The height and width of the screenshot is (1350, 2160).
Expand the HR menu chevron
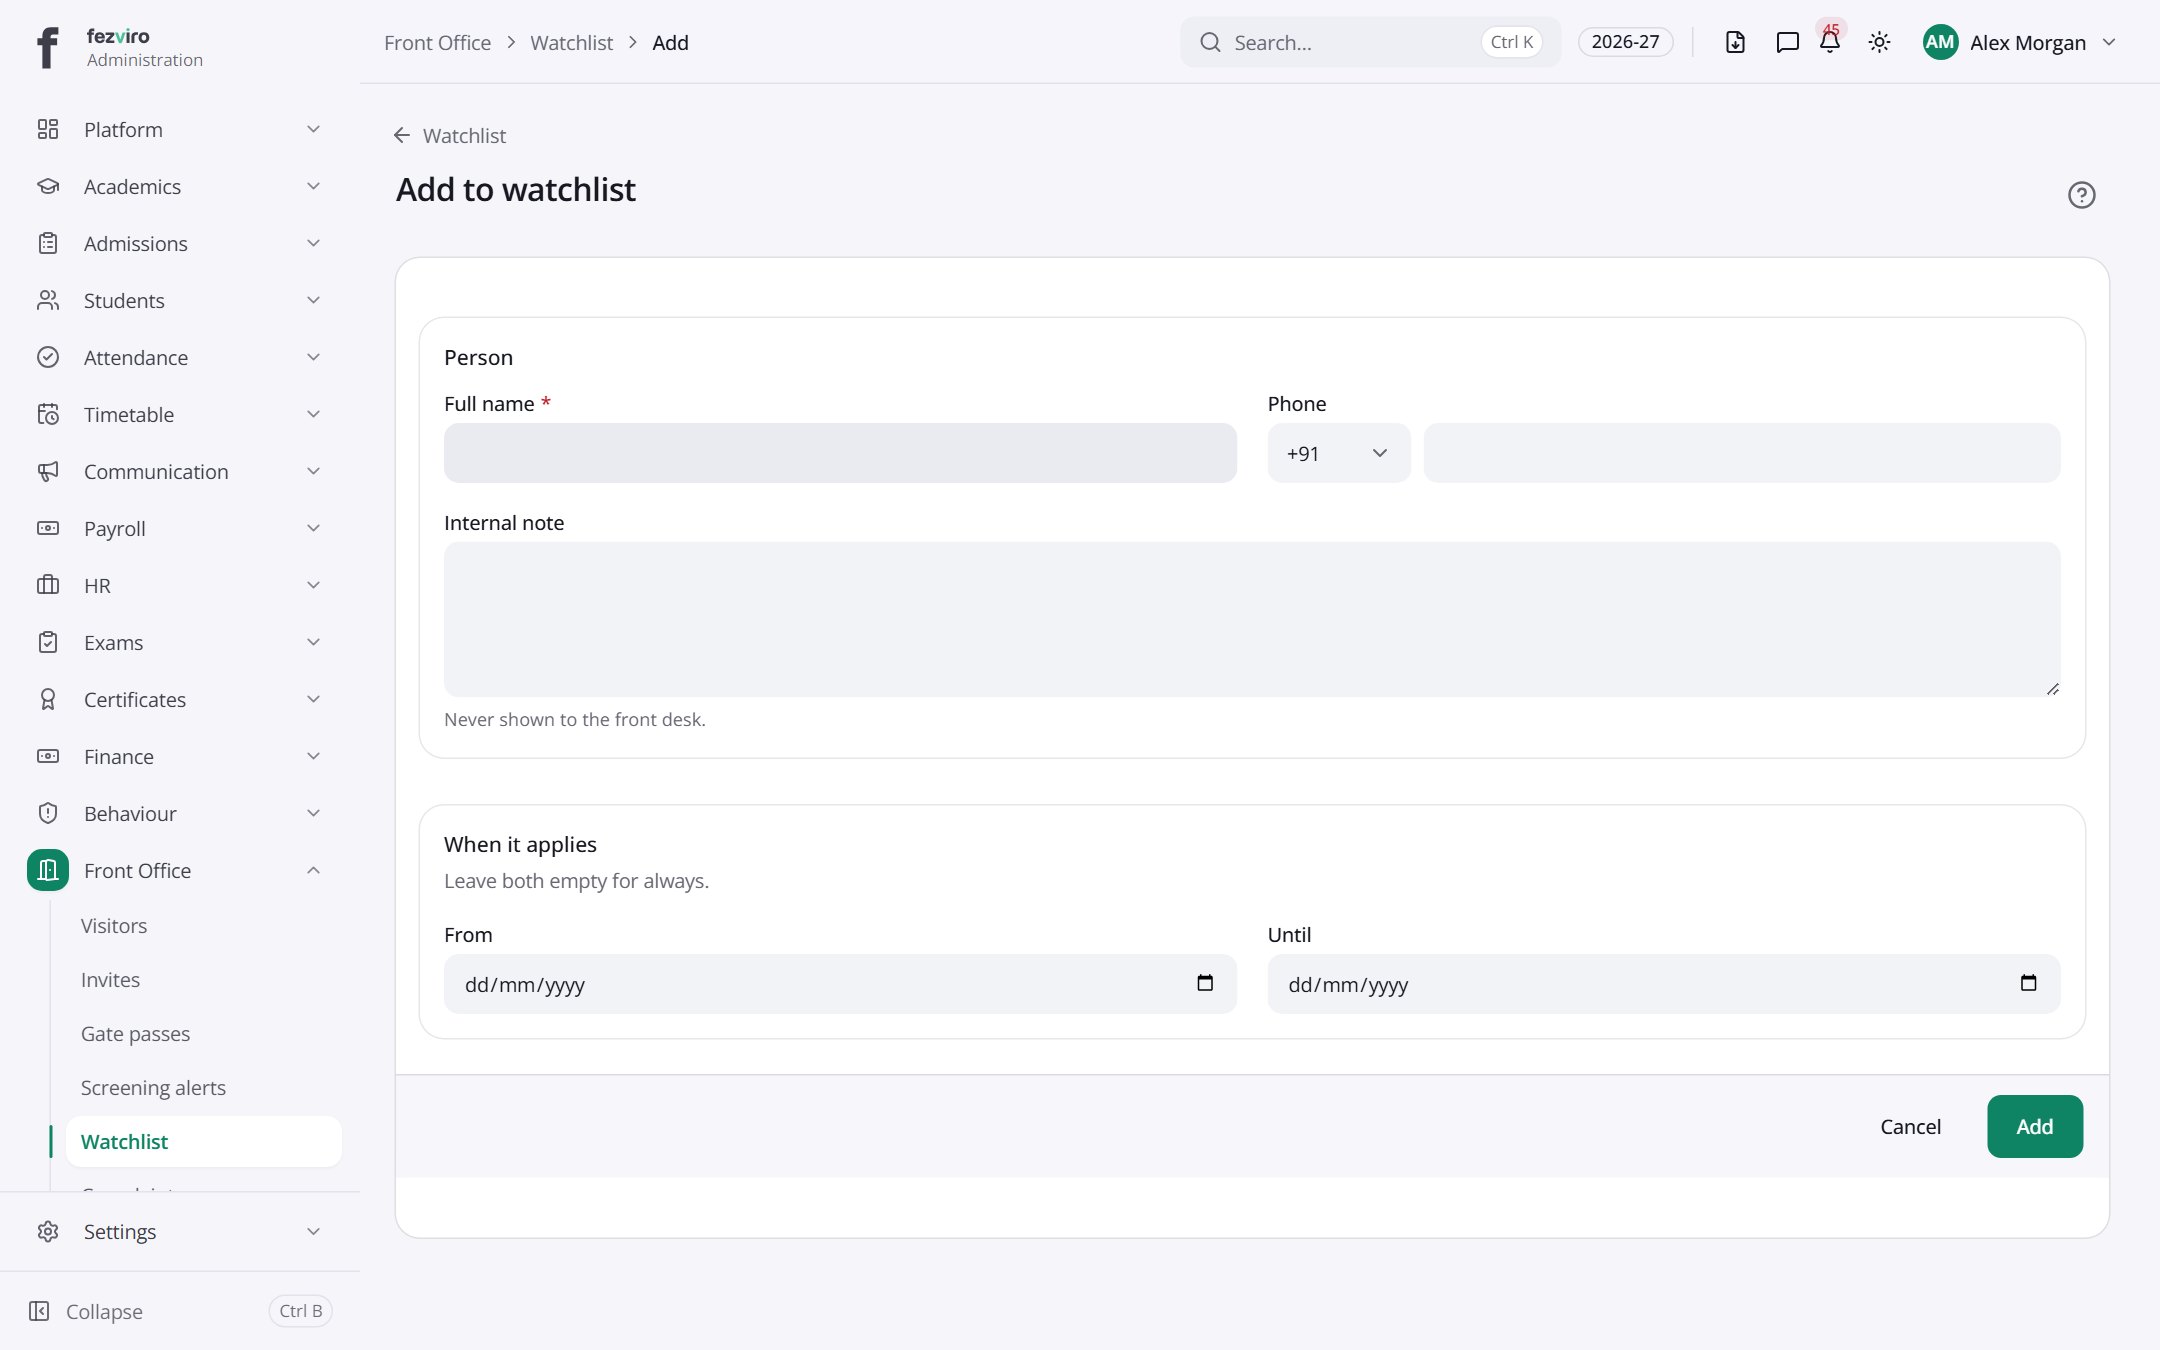[x=313, y=585]
